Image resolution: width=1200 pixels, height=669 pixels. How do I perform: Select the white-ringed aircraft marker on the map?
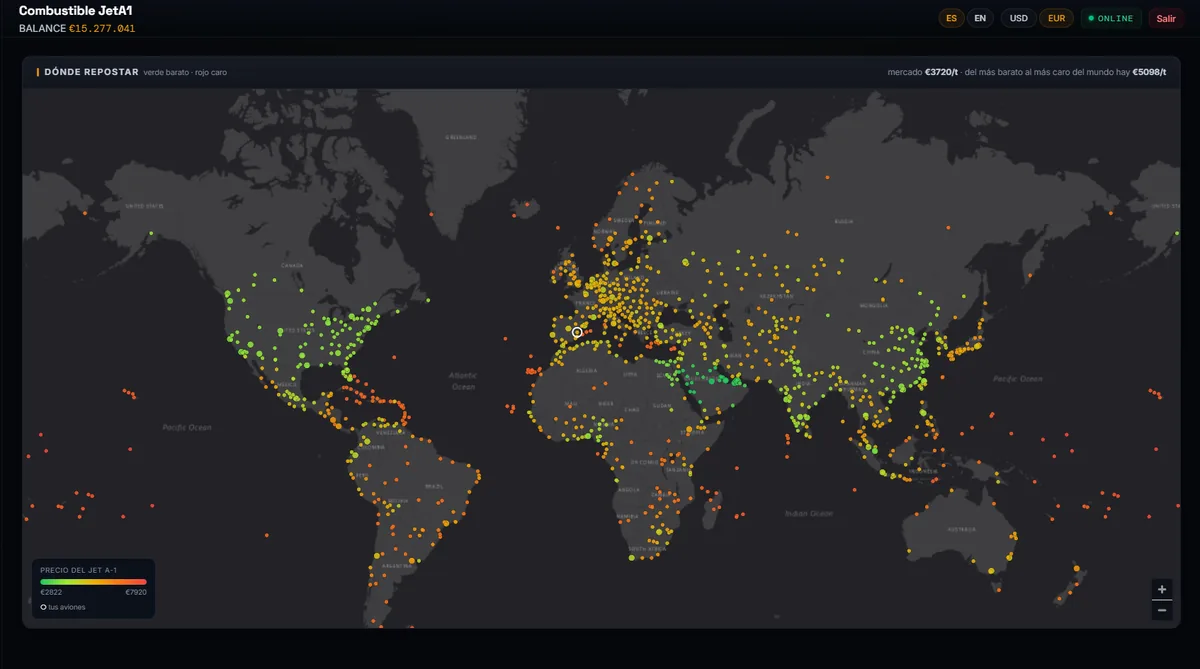[x=577, y=332]
